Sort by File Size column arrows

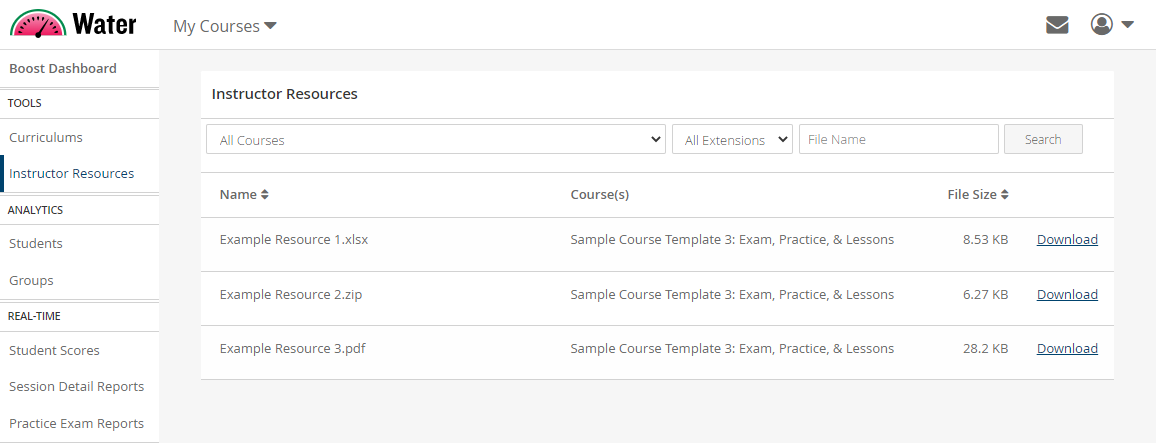[x=1004, y=195]
